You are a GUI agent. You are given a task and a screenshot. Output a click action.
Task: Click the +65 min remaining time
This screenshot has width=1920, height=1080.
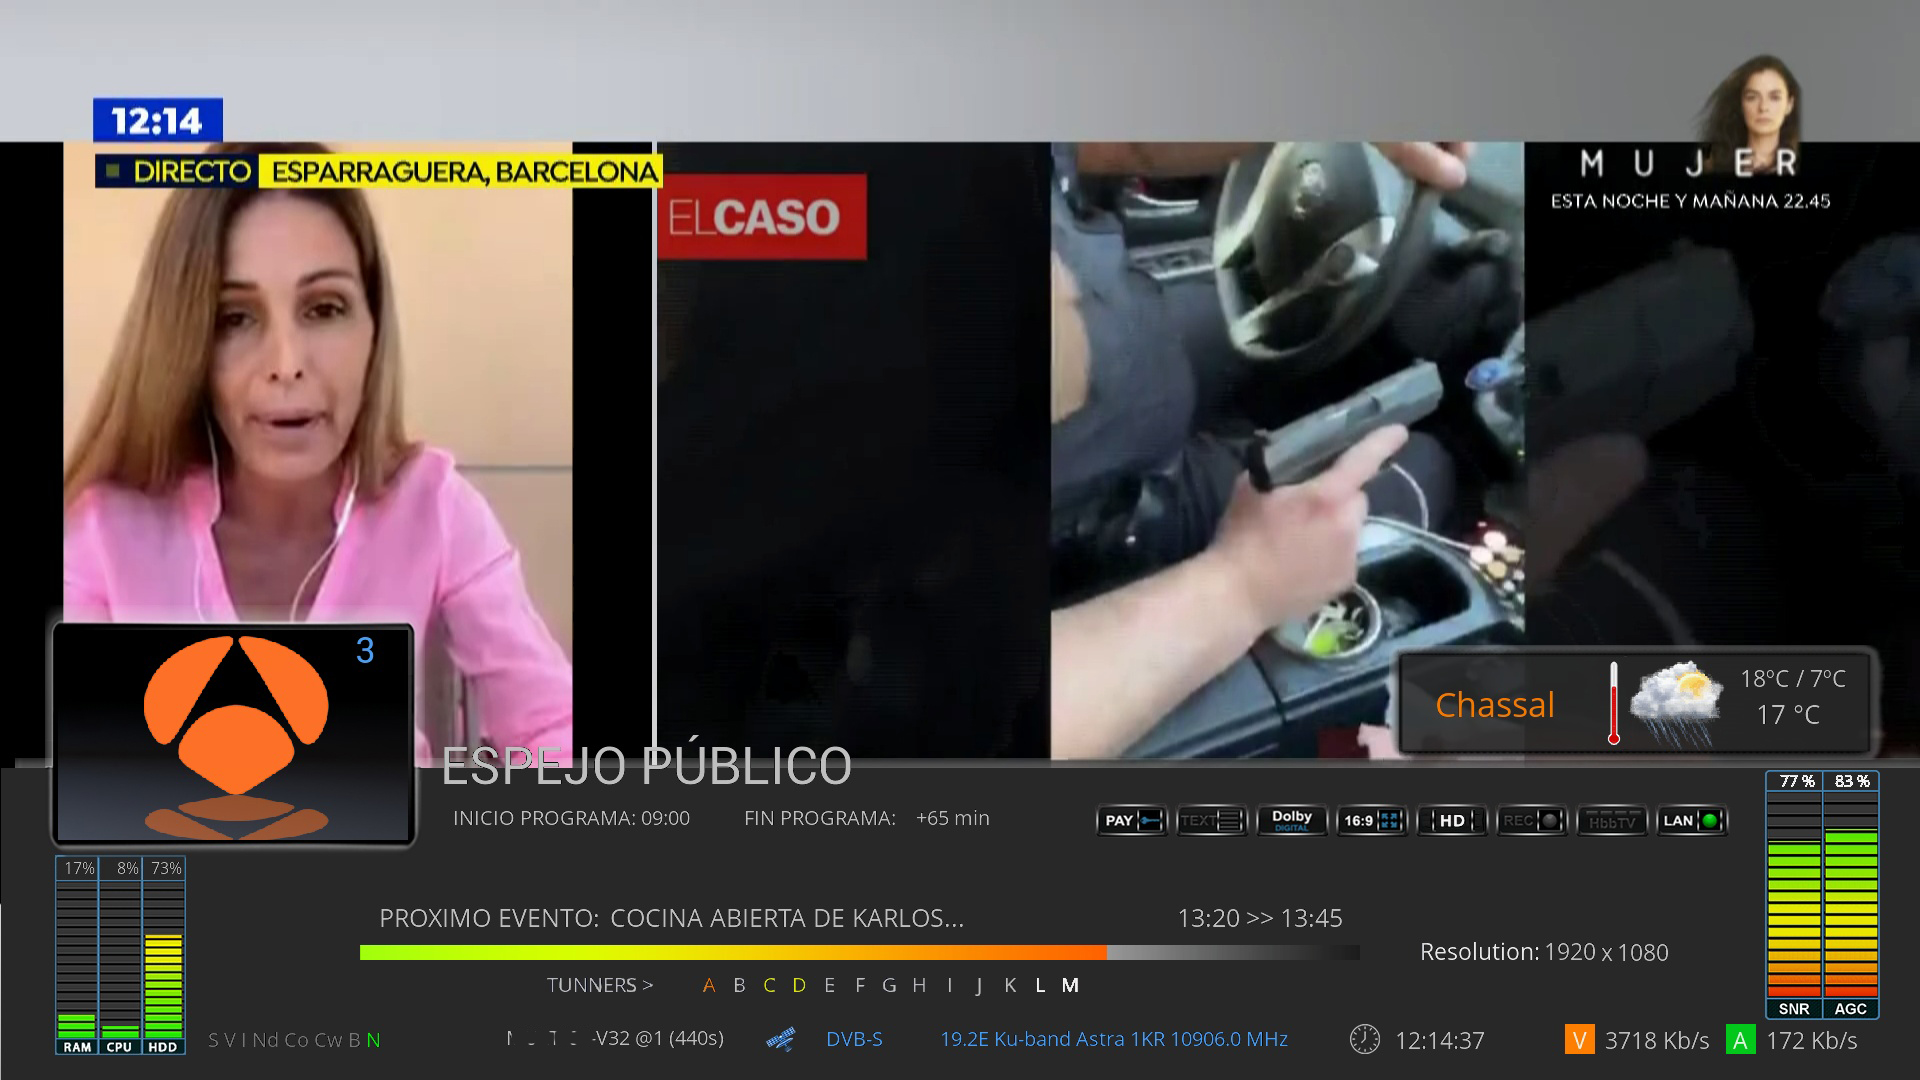tap(953, 818)
